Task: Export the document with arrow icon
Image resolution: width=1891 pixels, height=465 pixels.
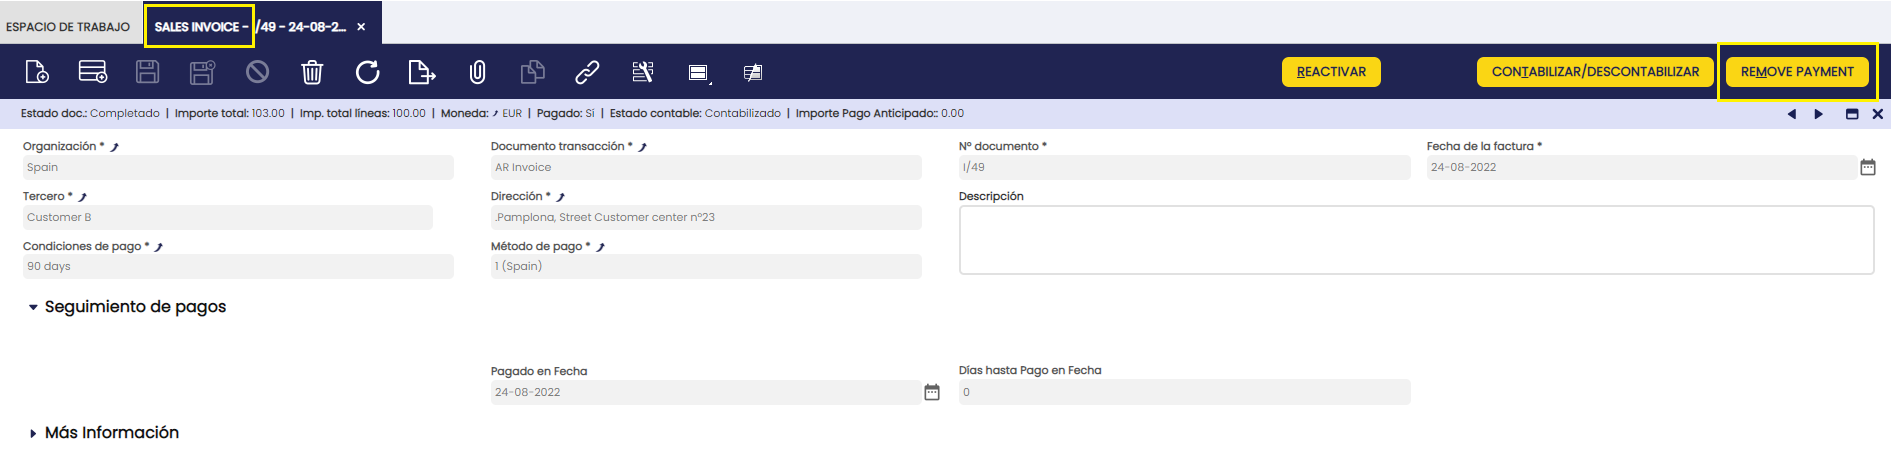Action: pos(422,72)
